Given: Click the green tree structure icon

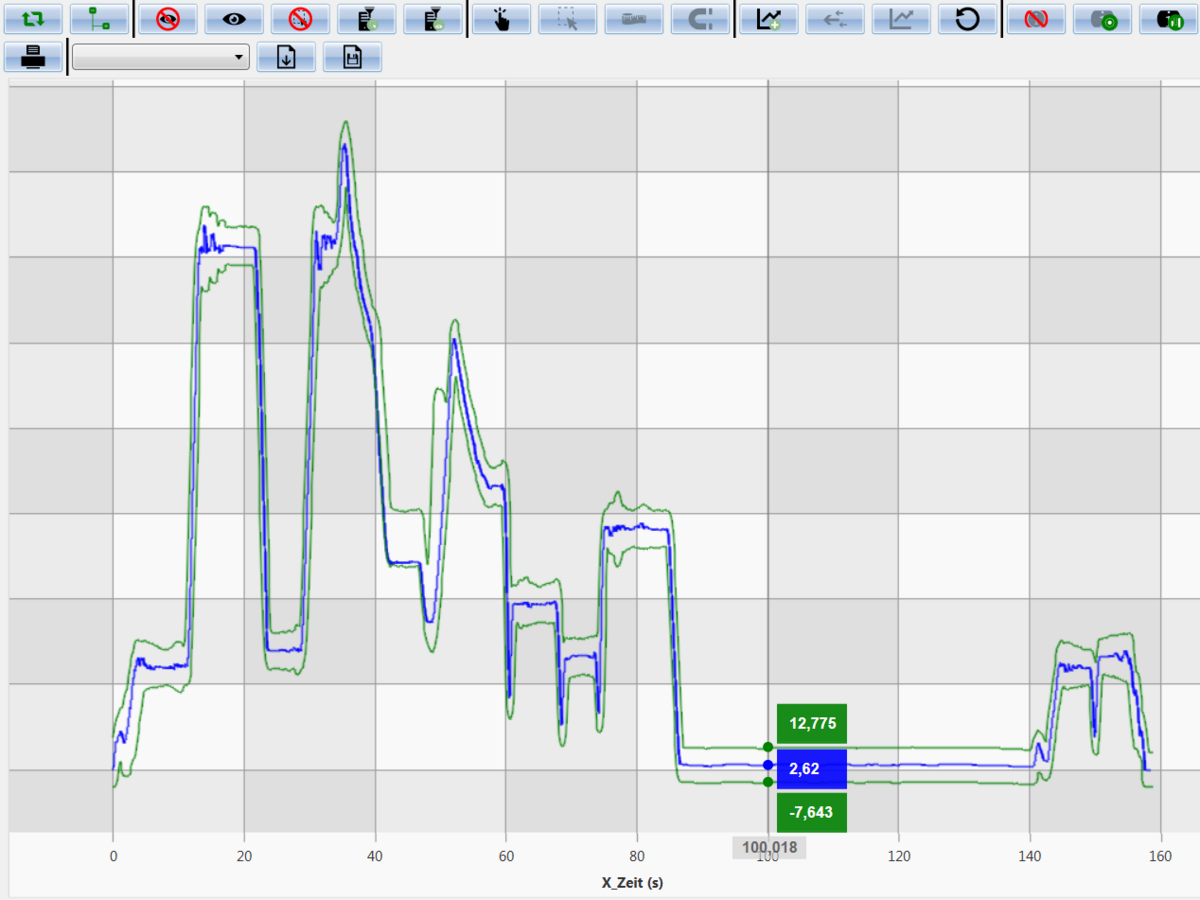Looking at the screenshot, I should (99, 19).
